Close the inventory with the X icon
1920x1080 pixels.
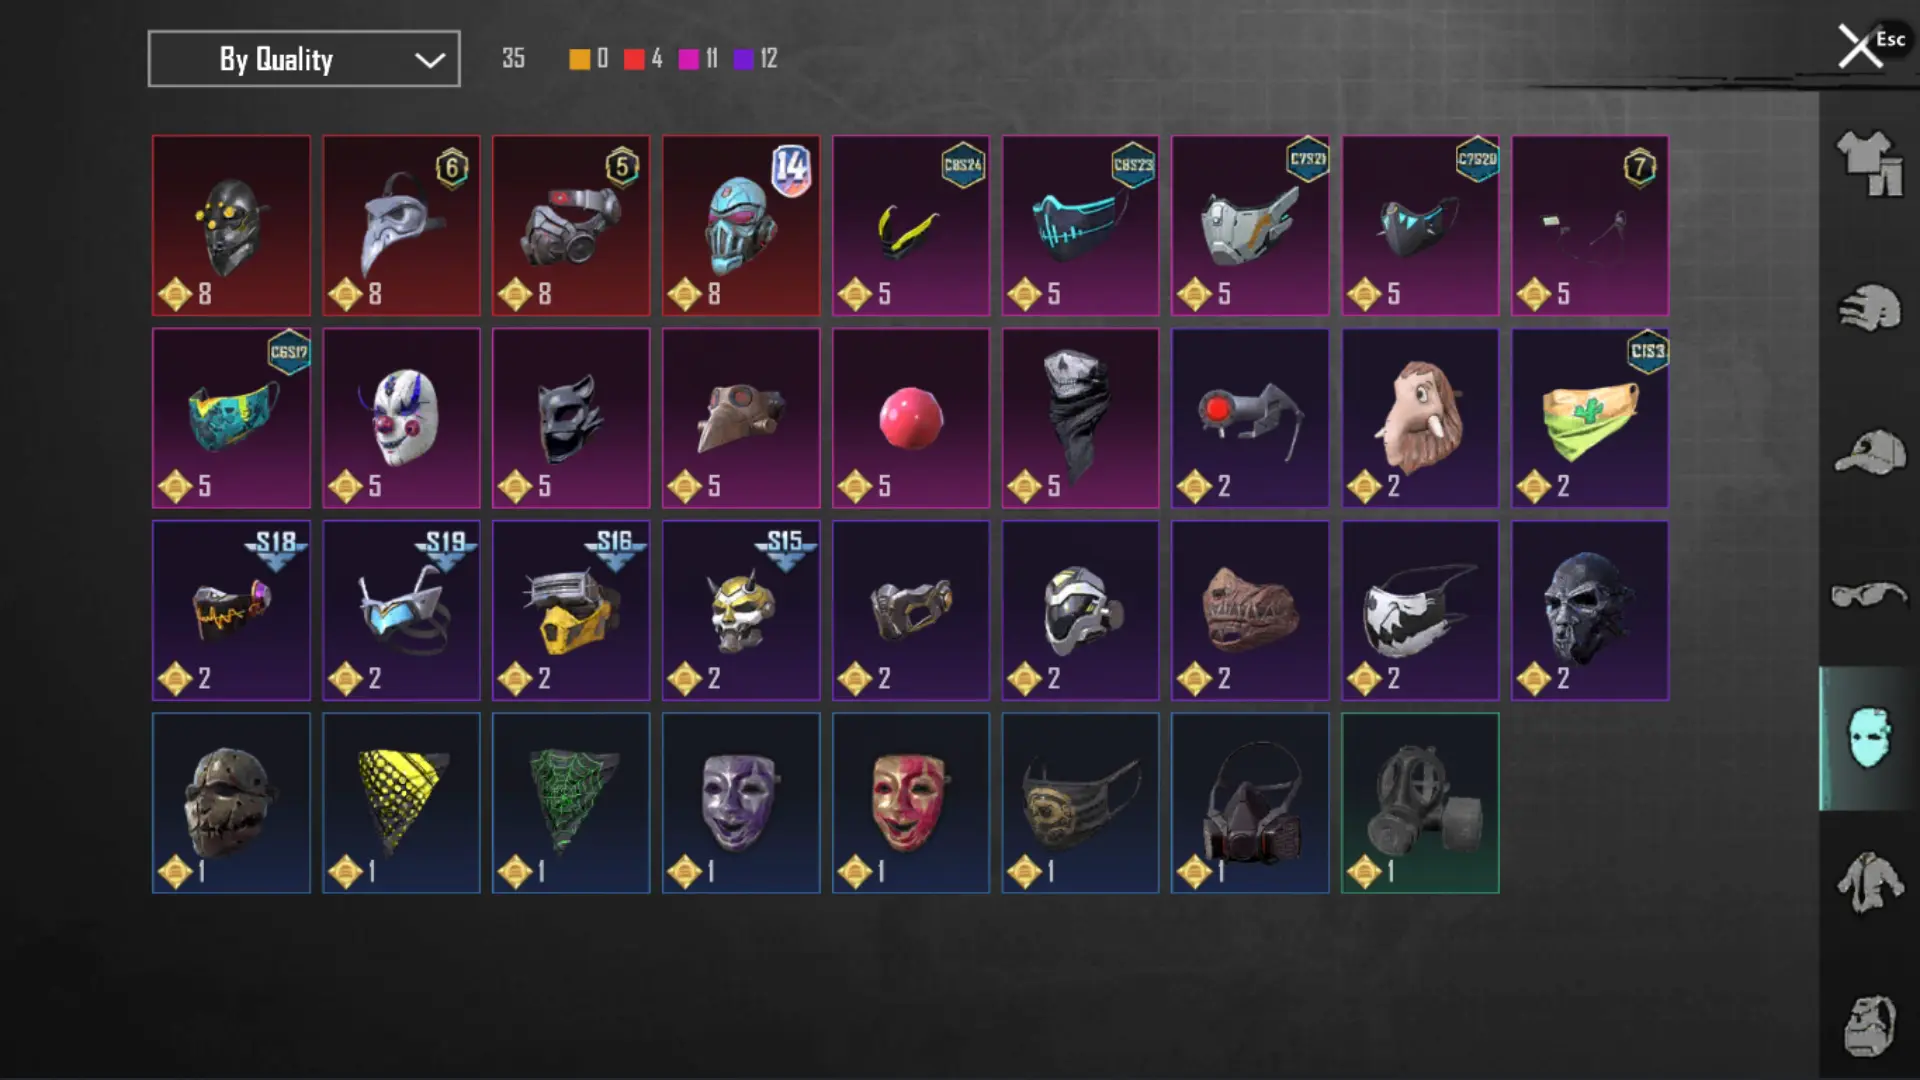(1860, 46)
